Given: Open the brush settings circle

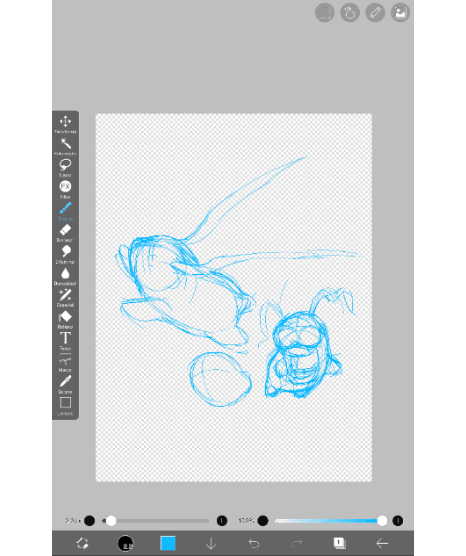Looking at the screenshot, I should click(x=125, y=543).
